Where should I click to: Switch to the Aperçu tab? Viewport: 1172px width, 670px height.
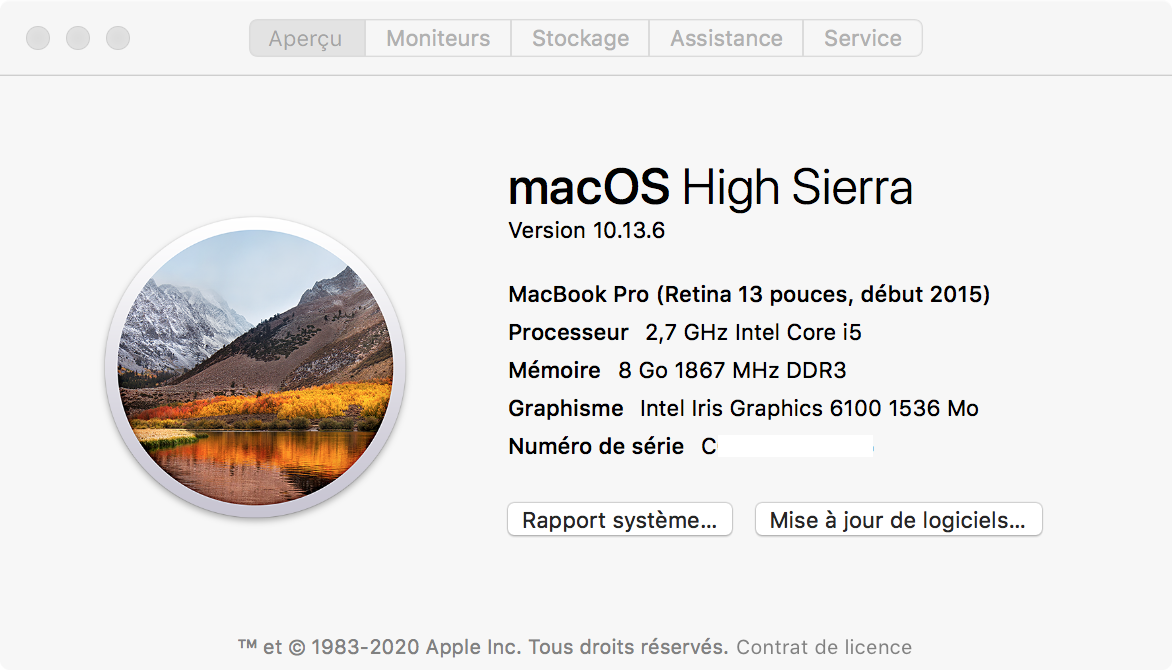306,39
